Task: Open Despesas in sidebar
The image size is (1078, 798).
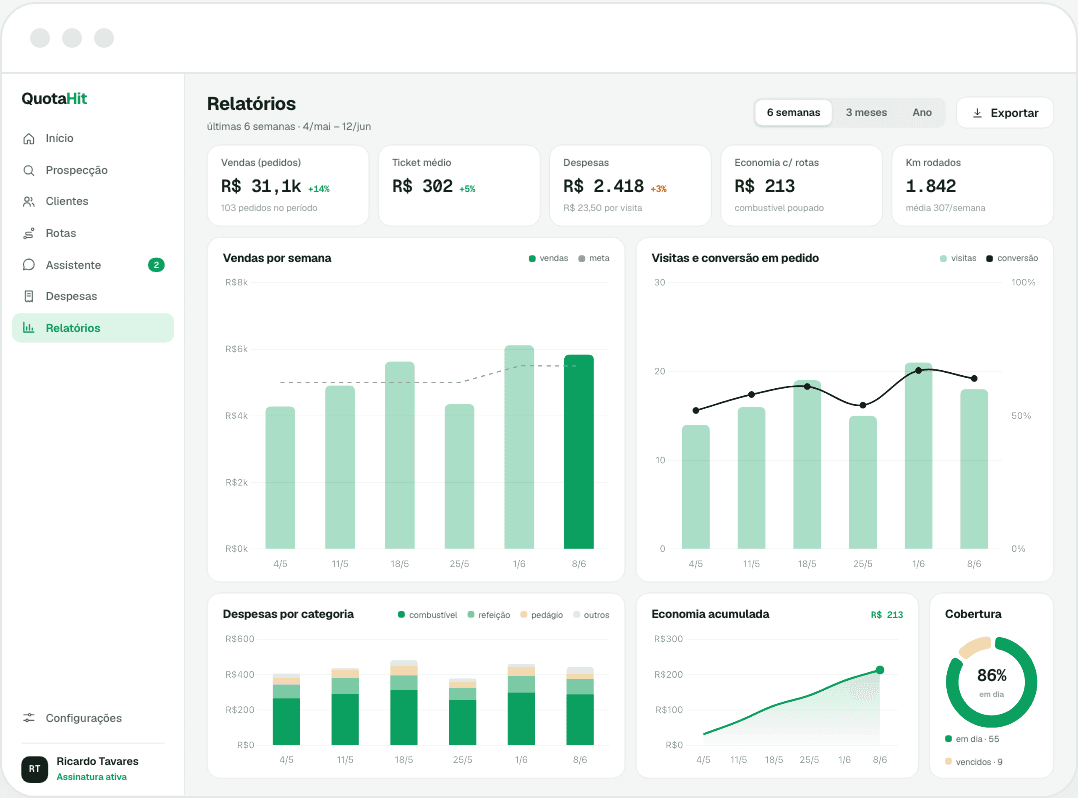Action: tap(93, 296)
